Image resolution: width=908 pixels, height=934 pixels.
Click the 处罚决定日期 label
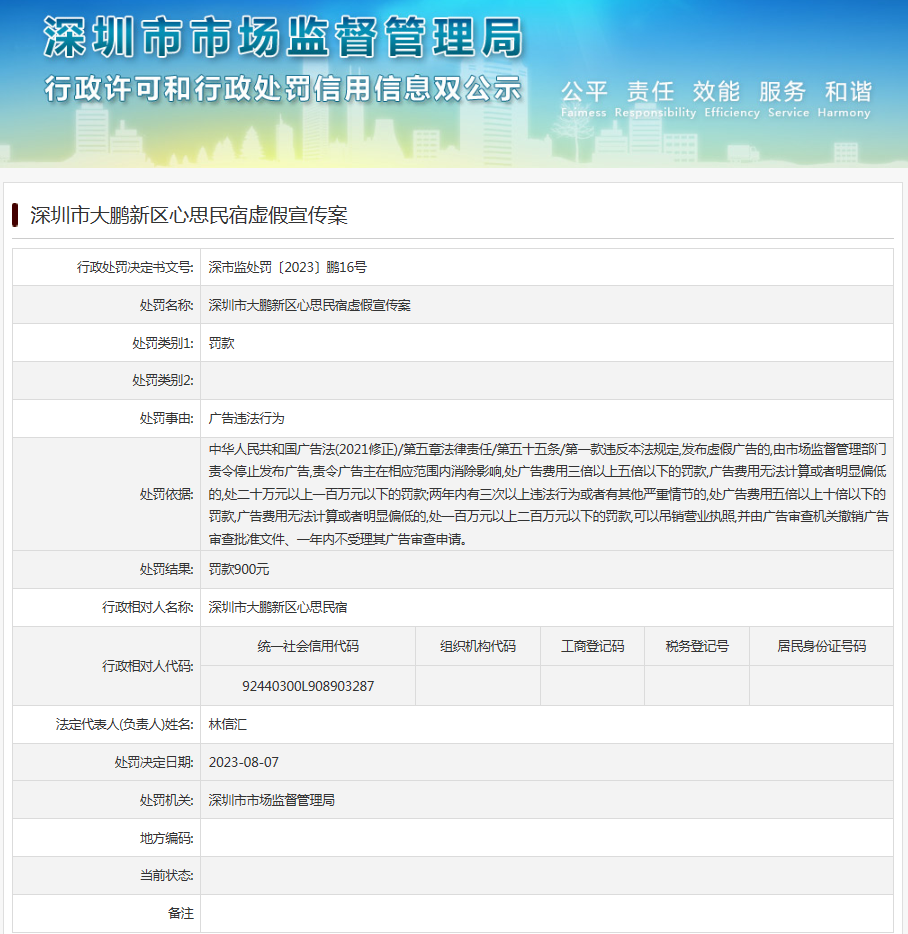pyautogui.click(x=154, y=762)
